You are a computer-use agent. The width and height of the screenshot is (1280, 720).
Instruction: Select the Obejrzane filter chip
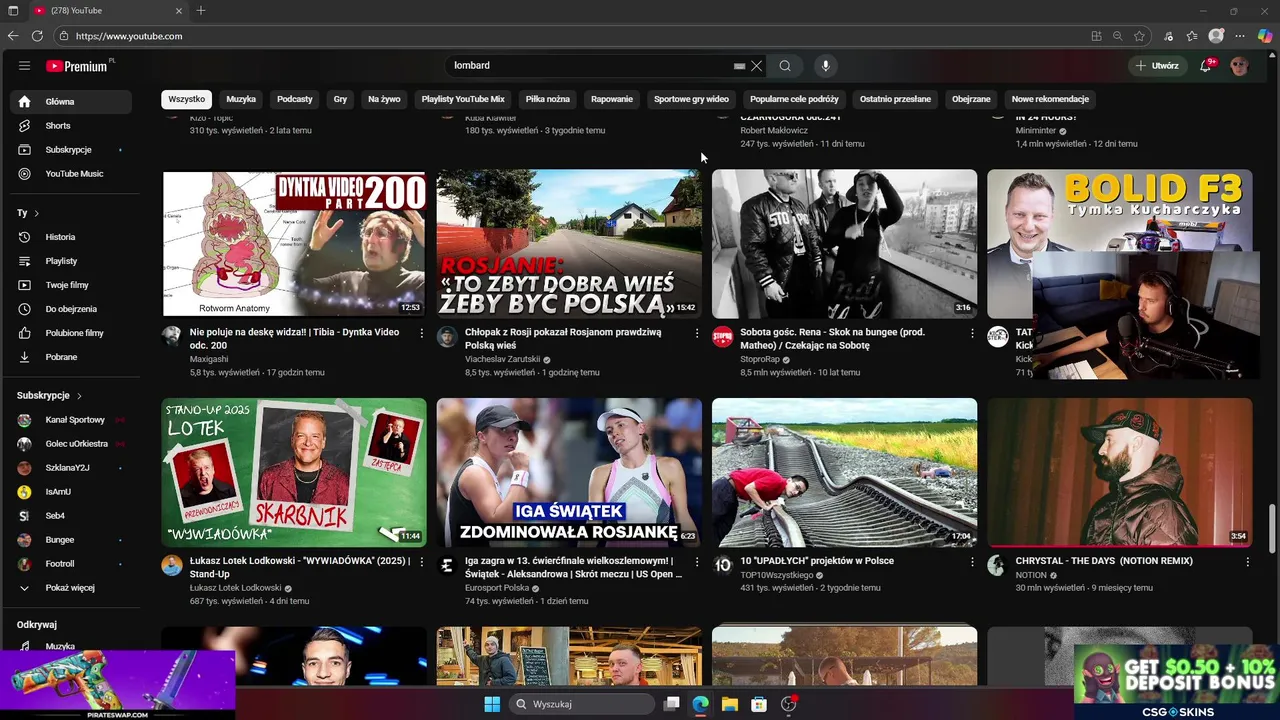971,99
